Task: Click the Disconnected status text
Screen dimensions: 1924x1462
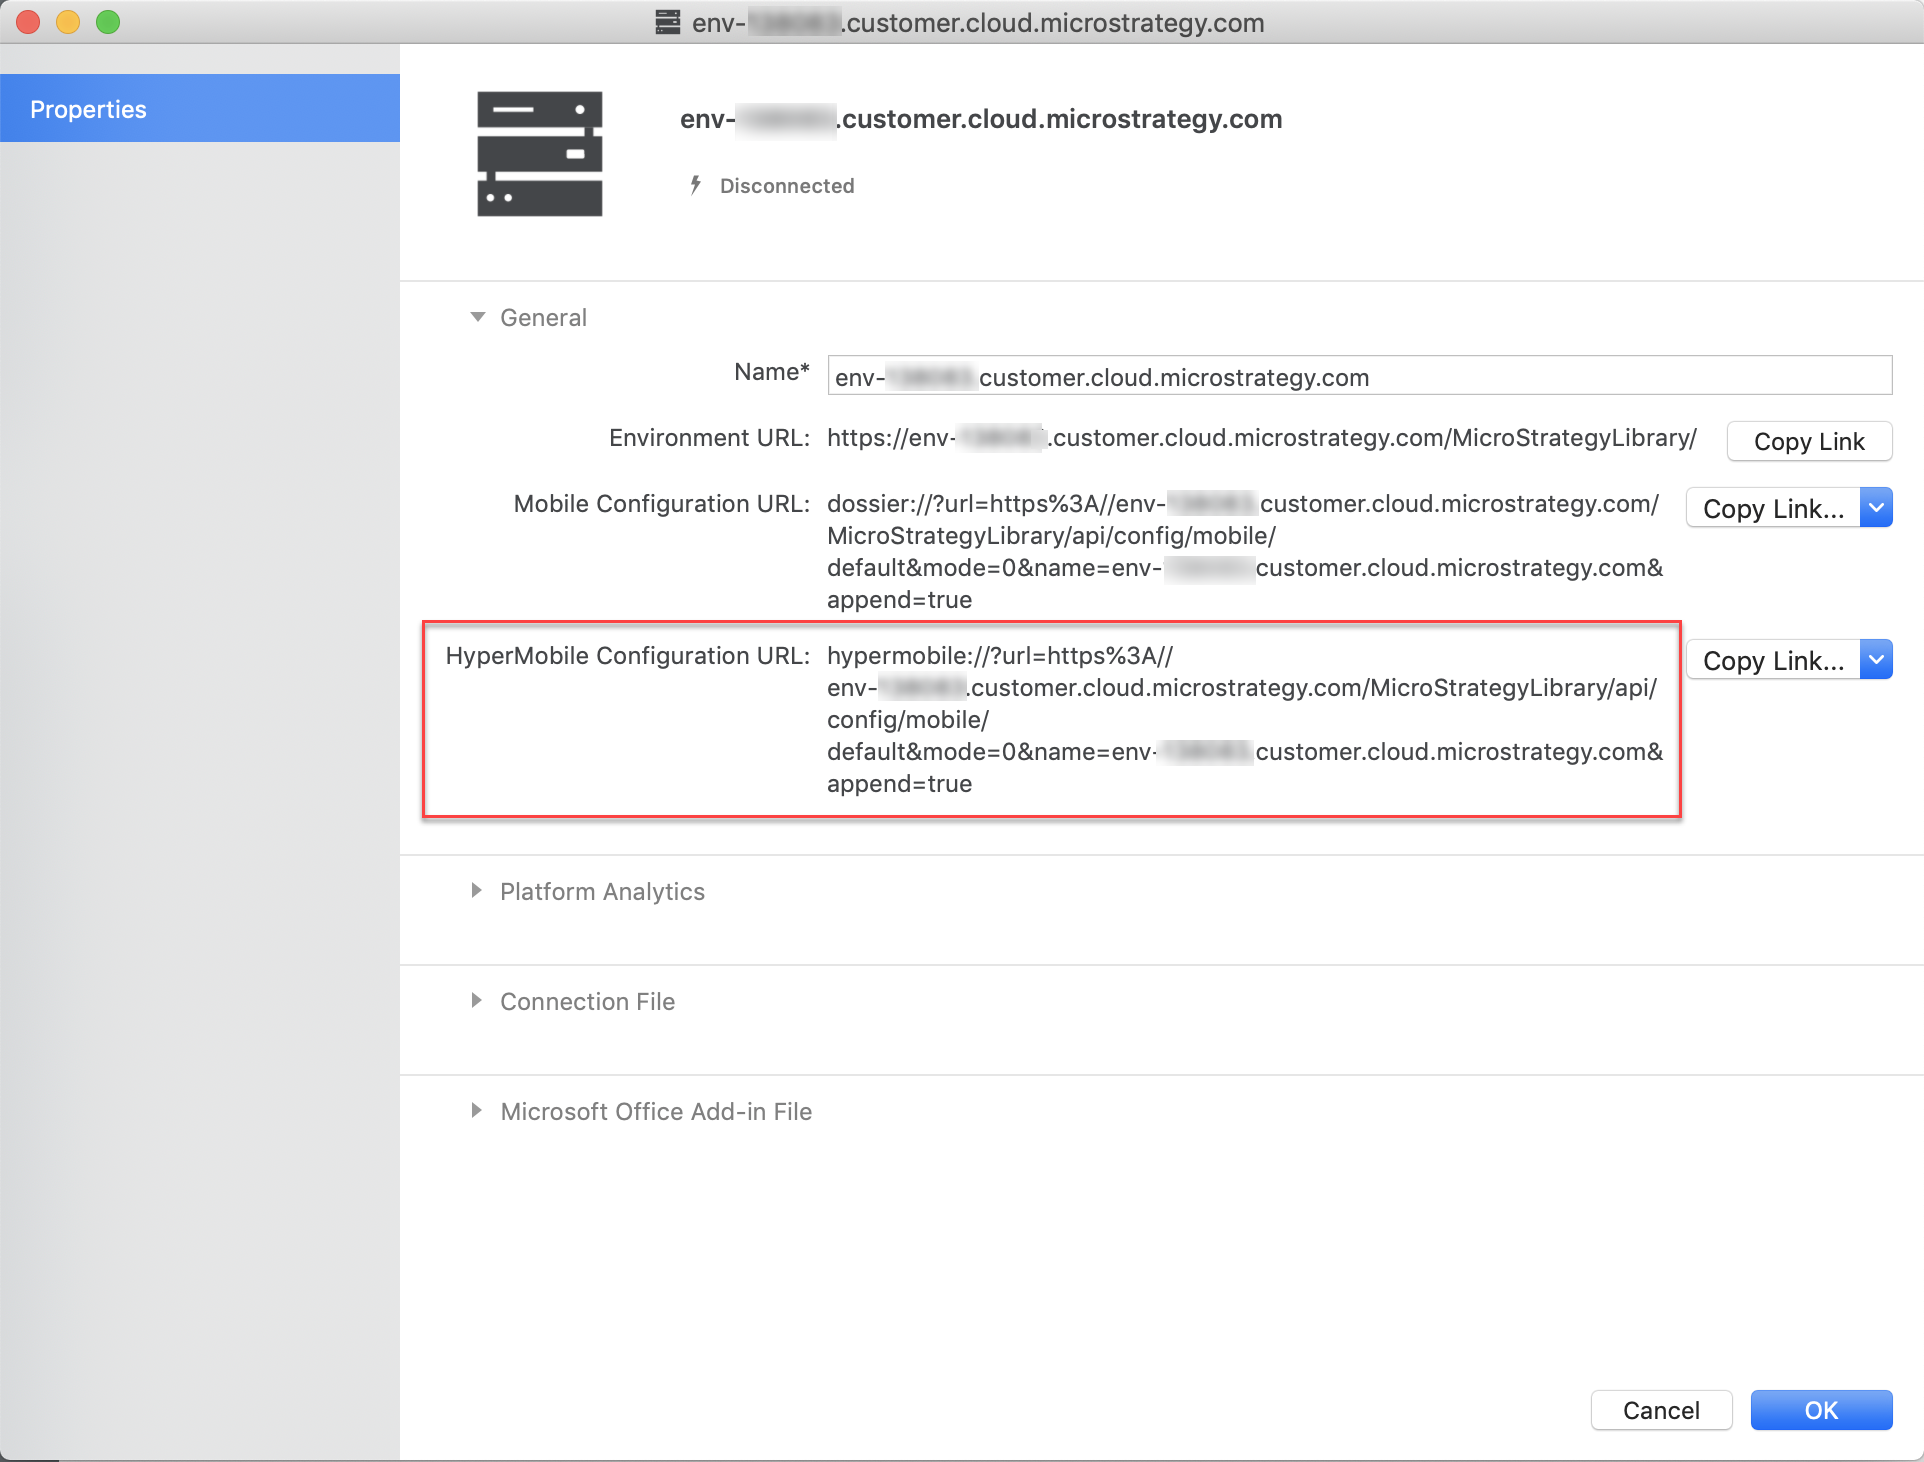Action: [787, 186]
